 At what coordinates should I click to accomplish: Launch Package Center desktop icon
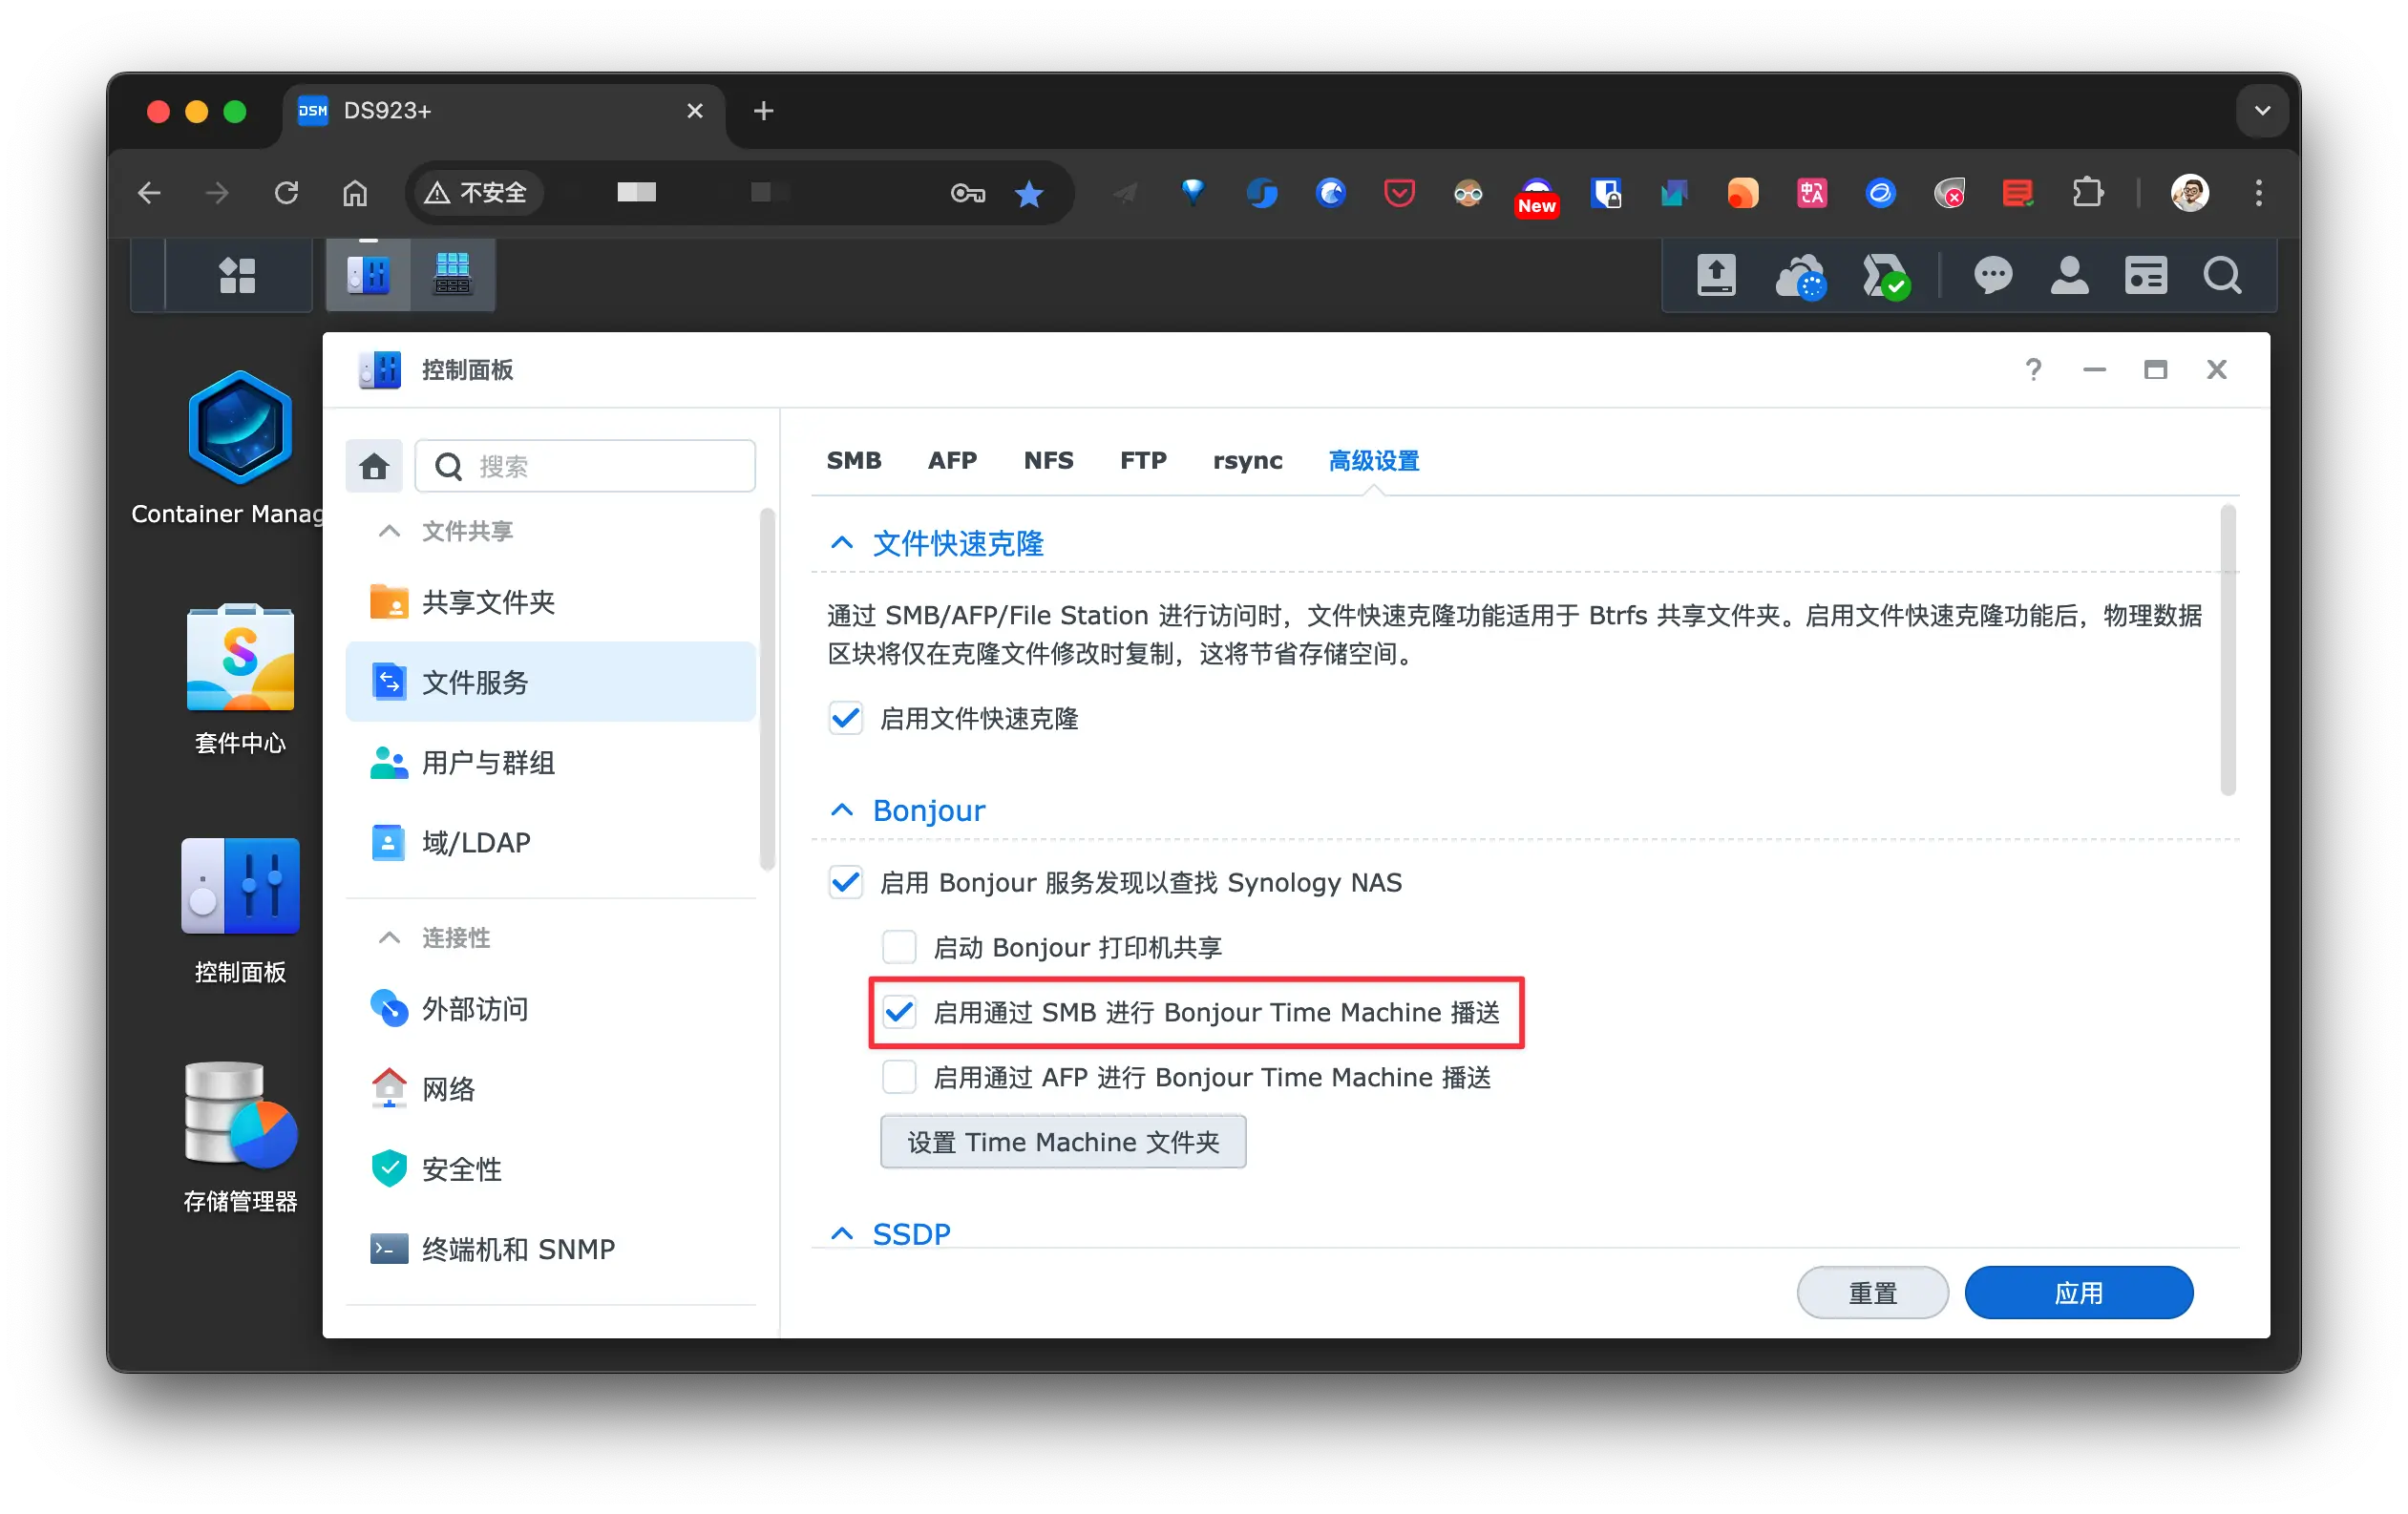point(240,659)
